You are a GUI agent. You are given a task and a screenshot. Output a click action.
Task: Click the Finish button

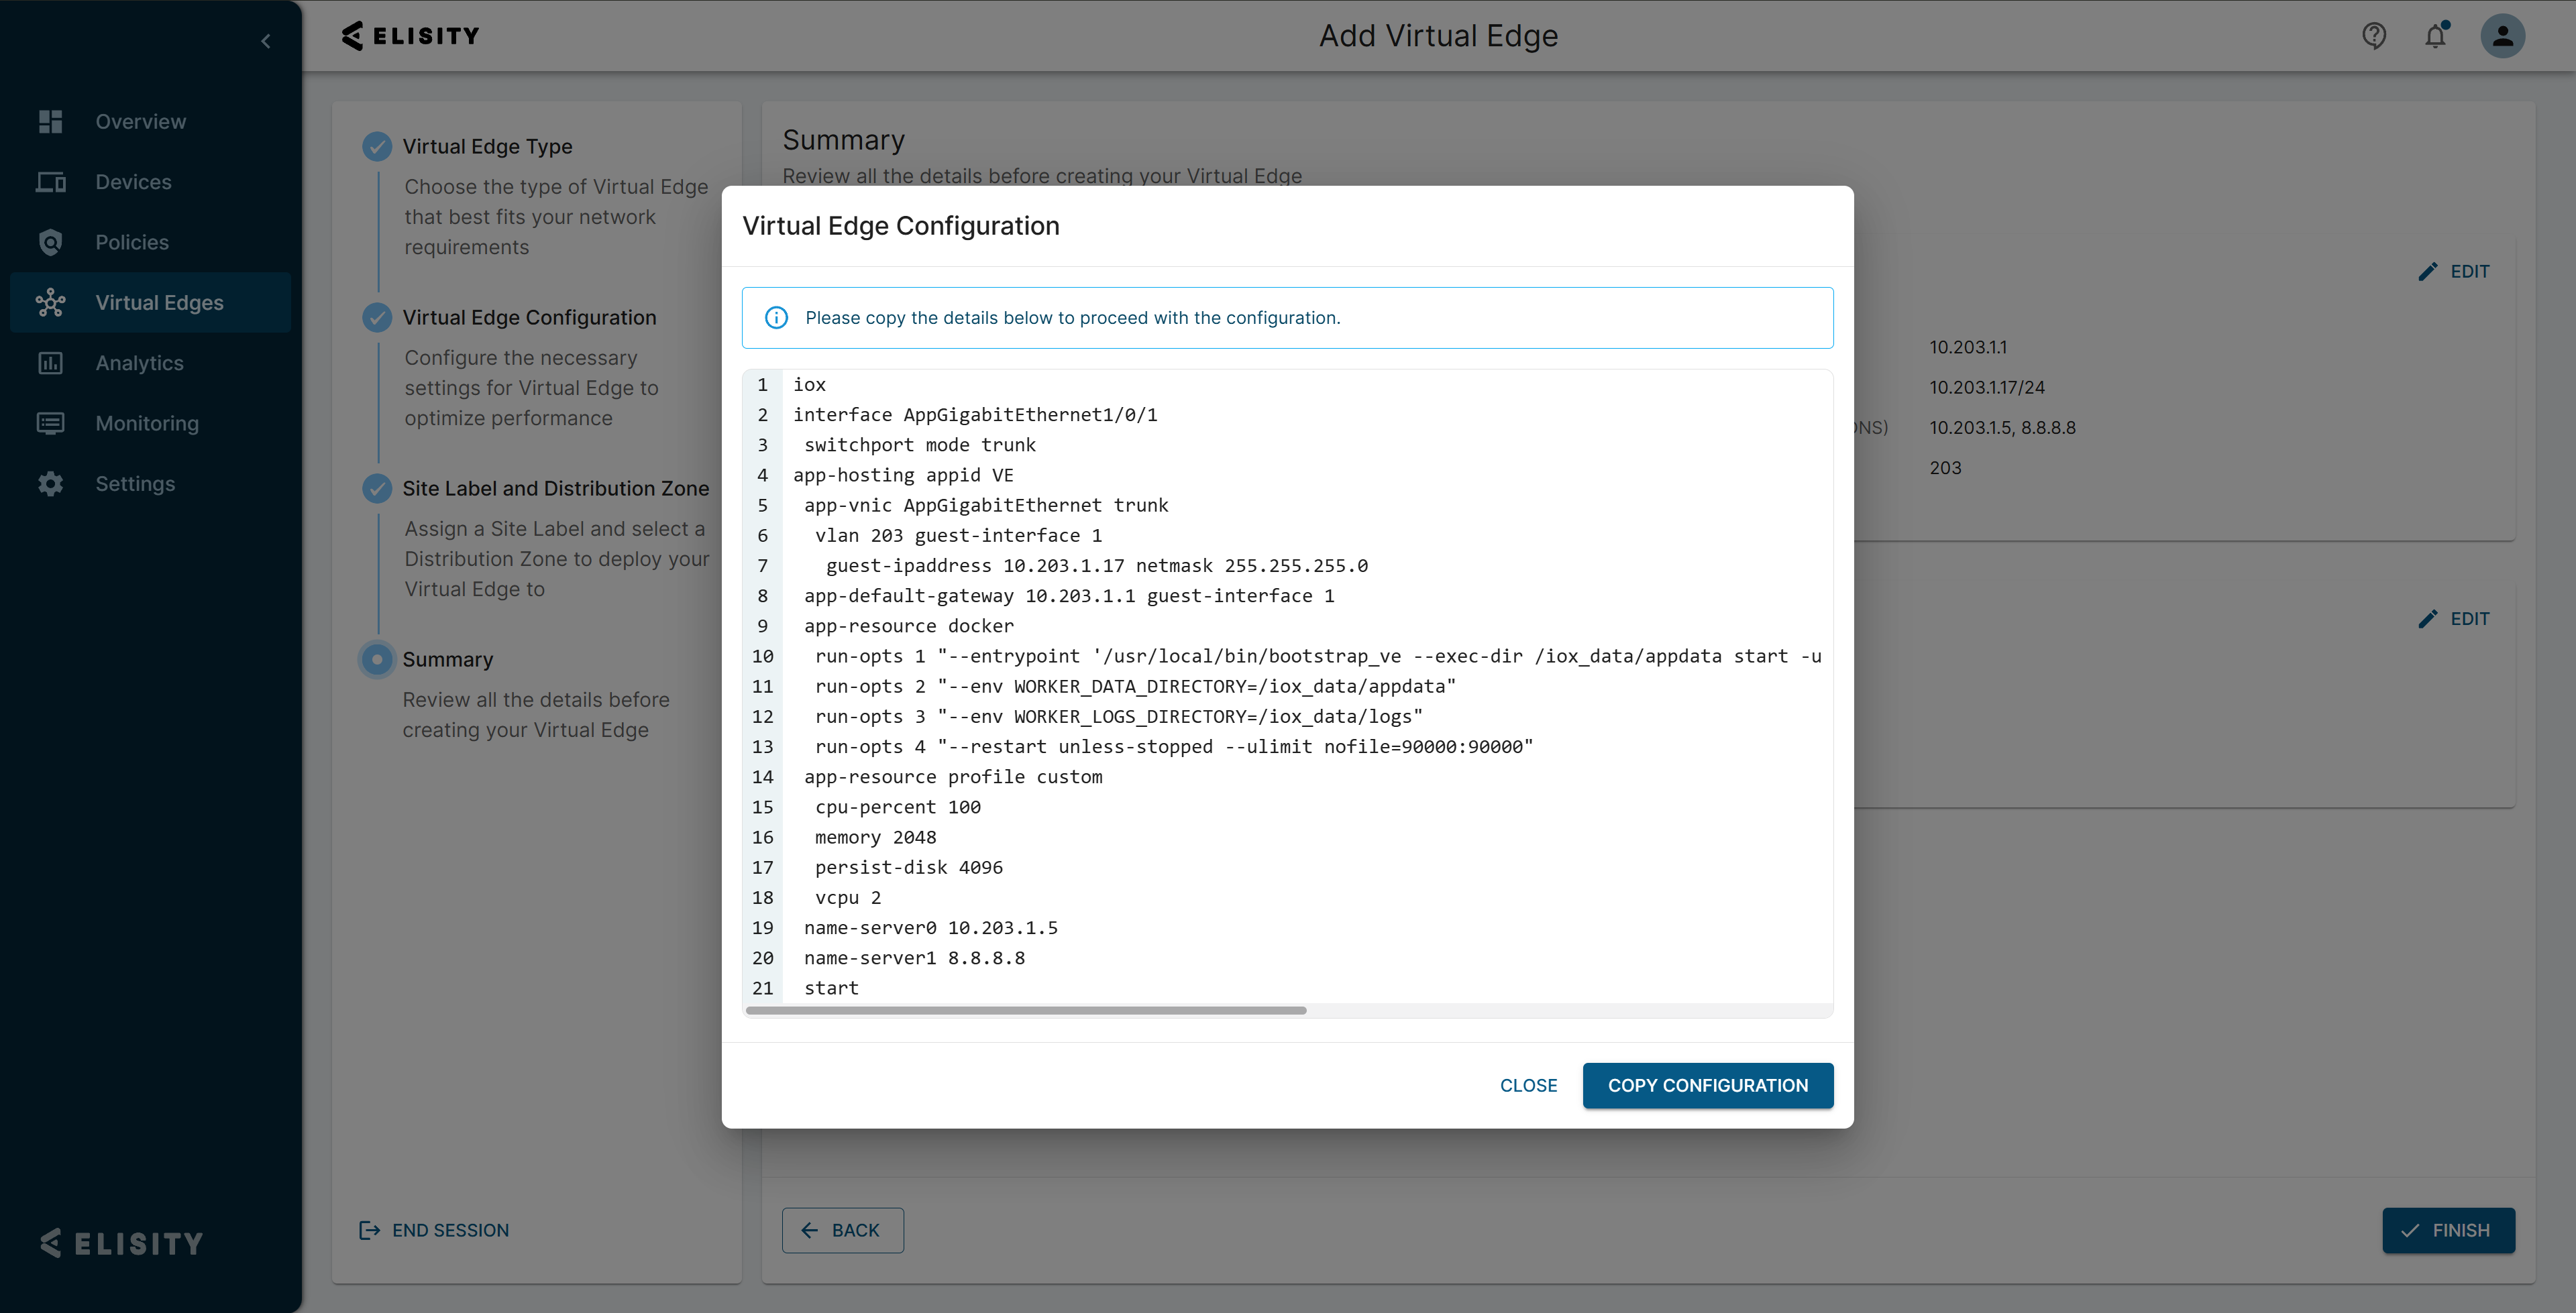click(x=2448, y=1230)
